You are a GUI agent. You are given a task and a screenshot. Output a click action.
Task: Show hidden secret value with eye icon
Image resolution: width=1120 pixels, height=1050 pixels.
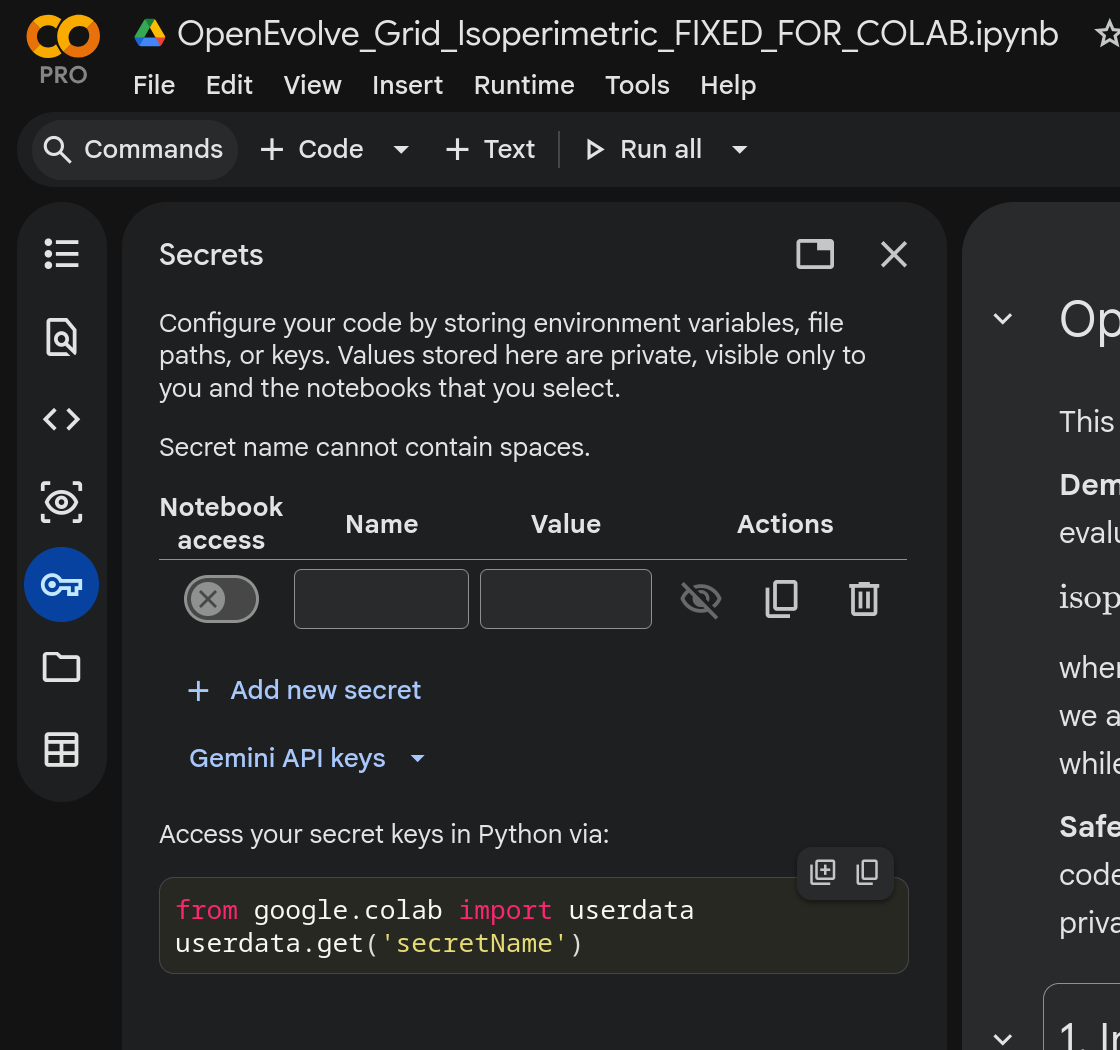701,599
